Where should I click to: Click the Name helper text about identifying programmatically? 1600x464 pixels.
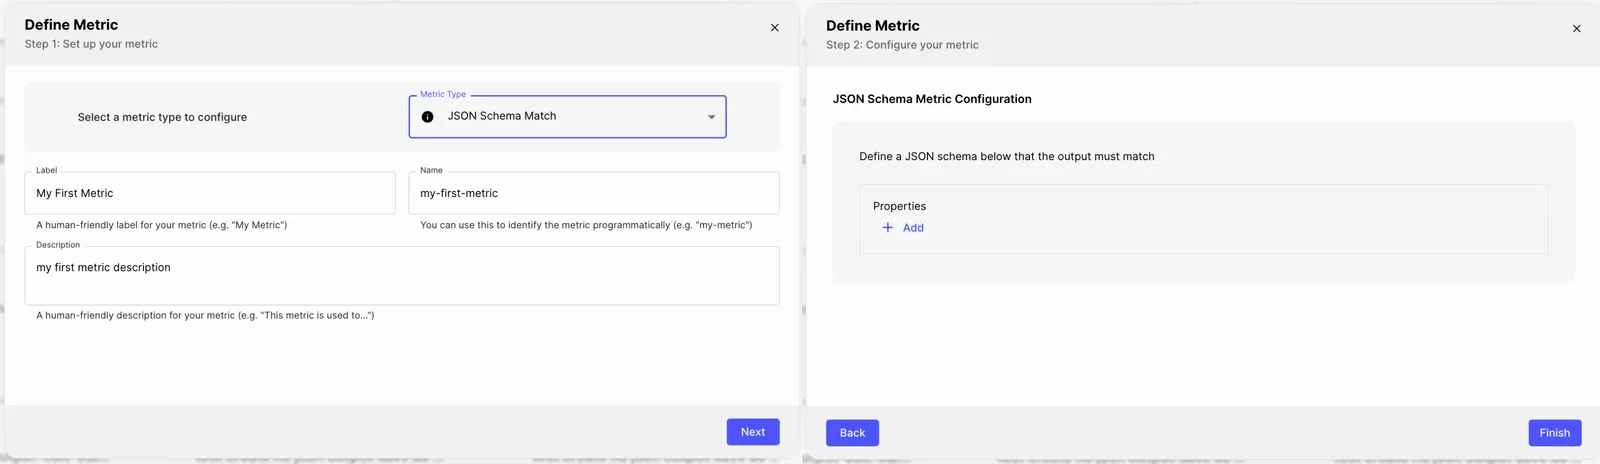tap(586, 225)
